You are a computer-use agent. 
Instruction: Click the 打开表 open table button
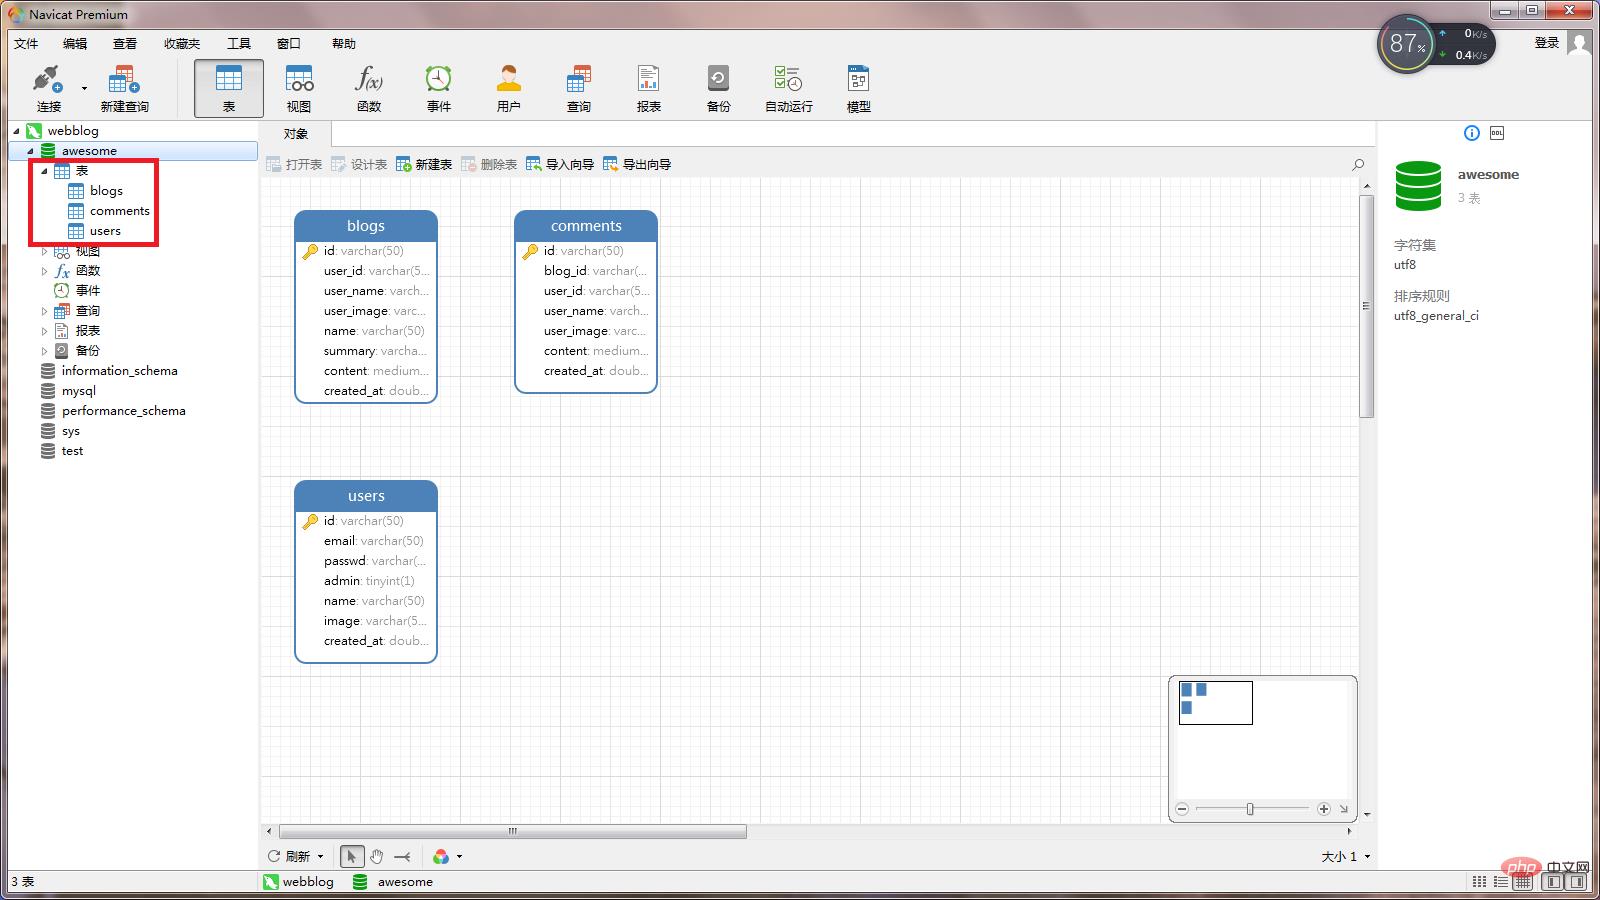294,164
